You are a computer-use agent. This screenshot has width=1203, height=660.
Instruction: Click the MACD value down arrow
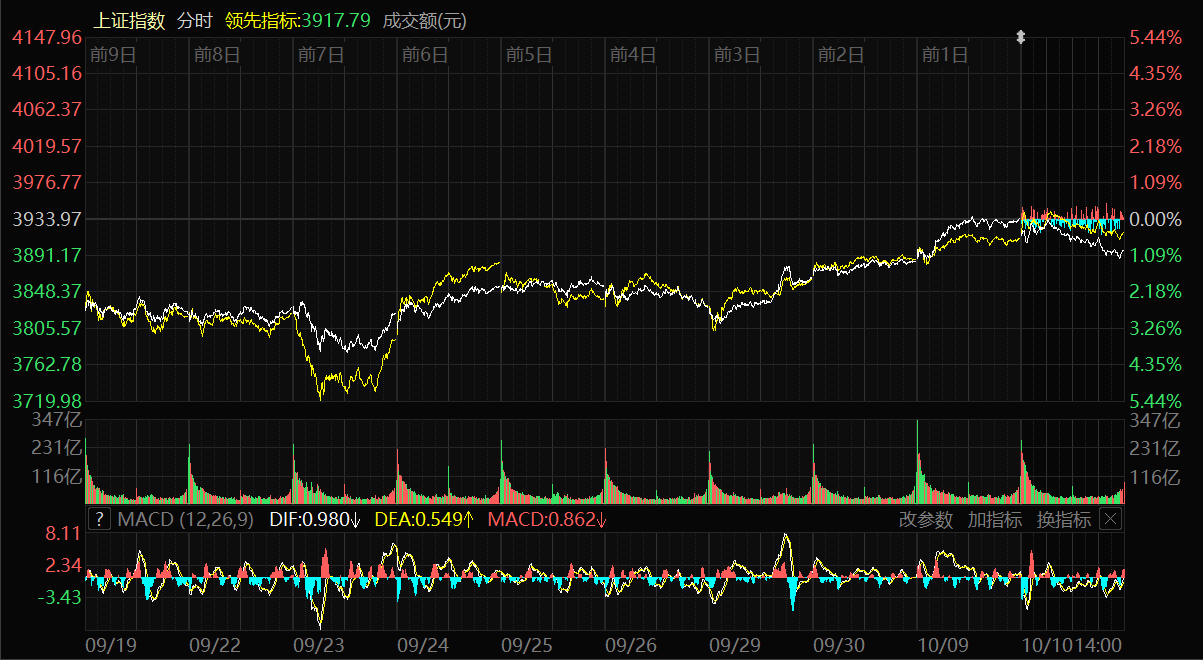tap(602, 519)
